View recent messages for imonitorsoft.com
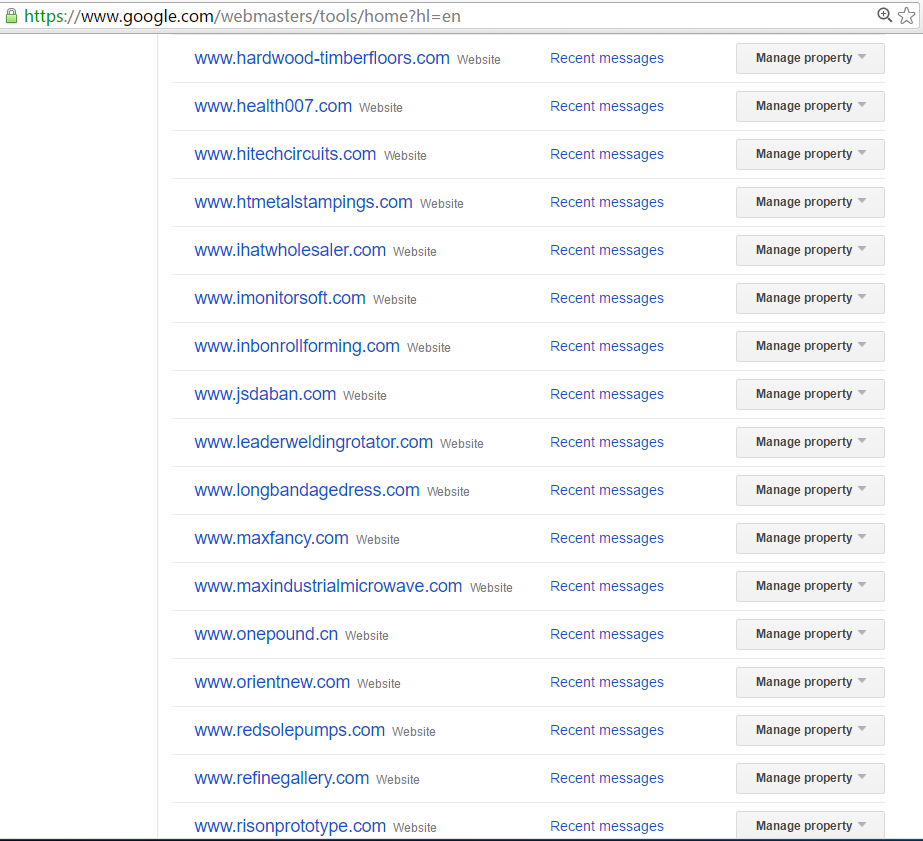 point(607,298)
